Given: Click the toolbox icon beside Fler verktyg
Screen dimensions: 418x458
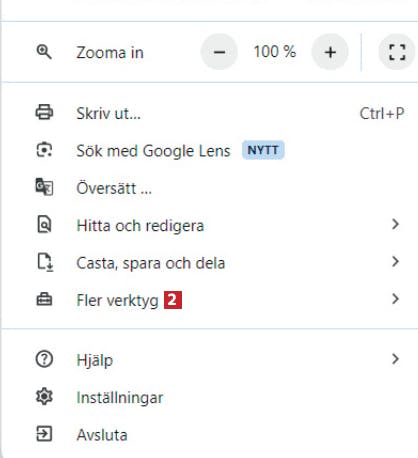Looking at the screenshot, I should point(44,299).
